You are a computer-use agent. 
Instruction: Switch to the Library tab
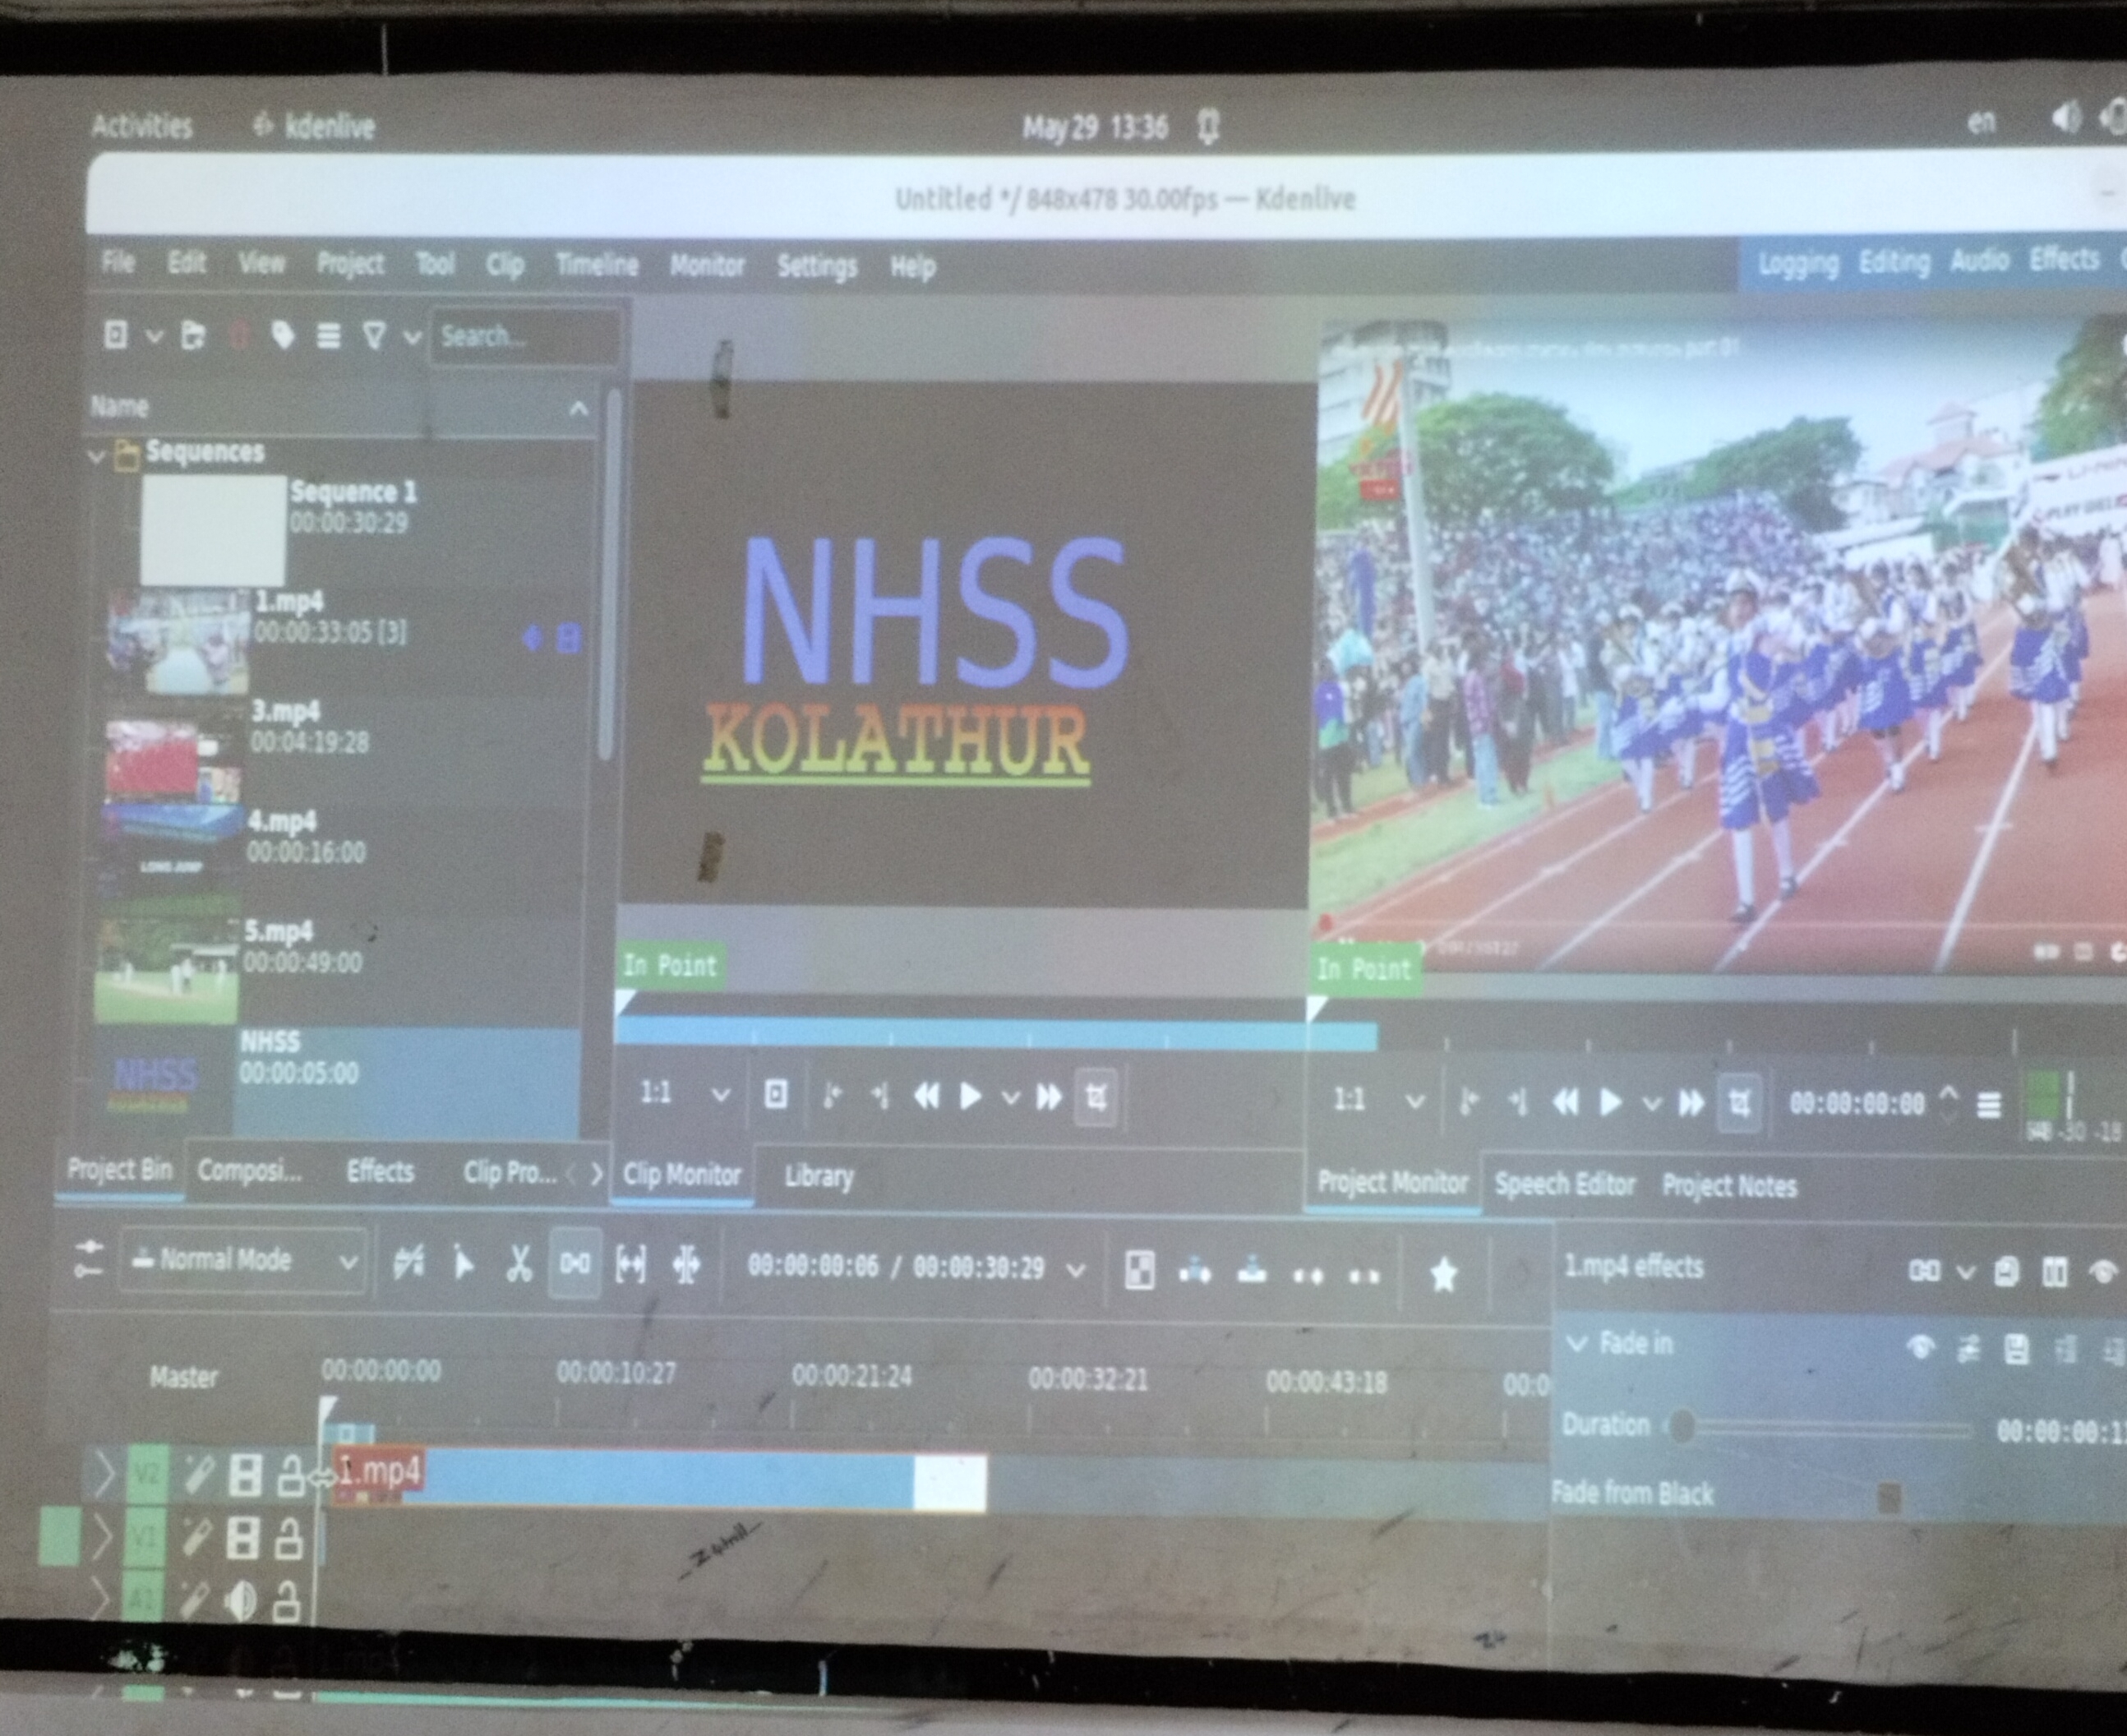818,1176
